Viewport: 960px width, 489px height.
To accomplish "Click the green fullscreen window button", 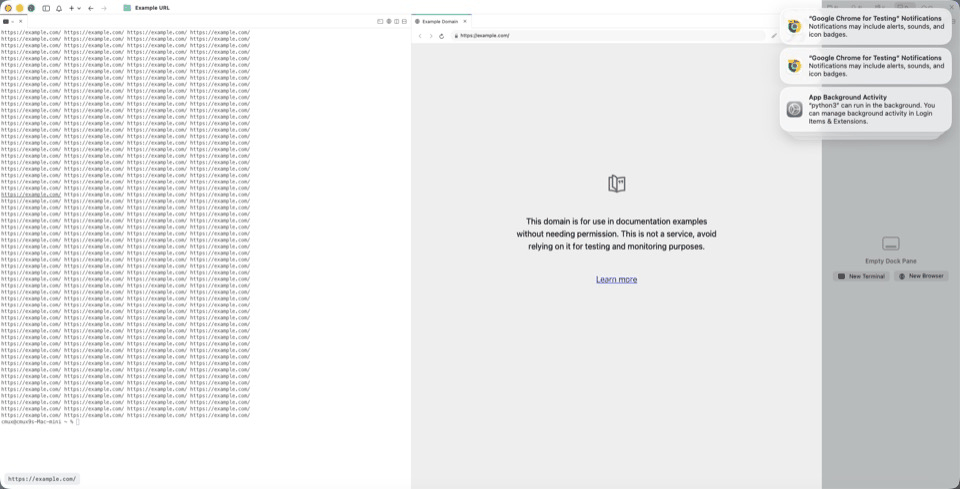I will point(31,8).
